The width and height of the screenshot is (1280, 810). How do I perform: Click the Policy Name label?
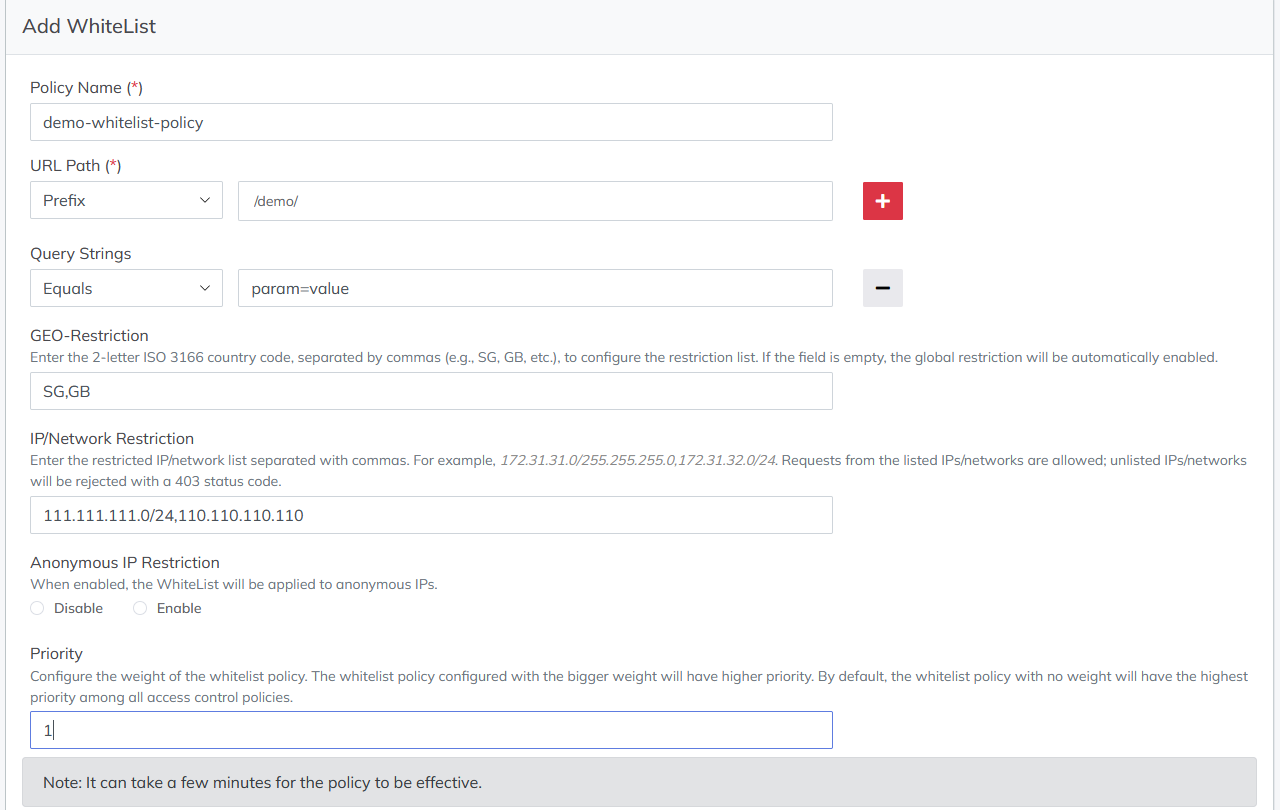(86, 88)
